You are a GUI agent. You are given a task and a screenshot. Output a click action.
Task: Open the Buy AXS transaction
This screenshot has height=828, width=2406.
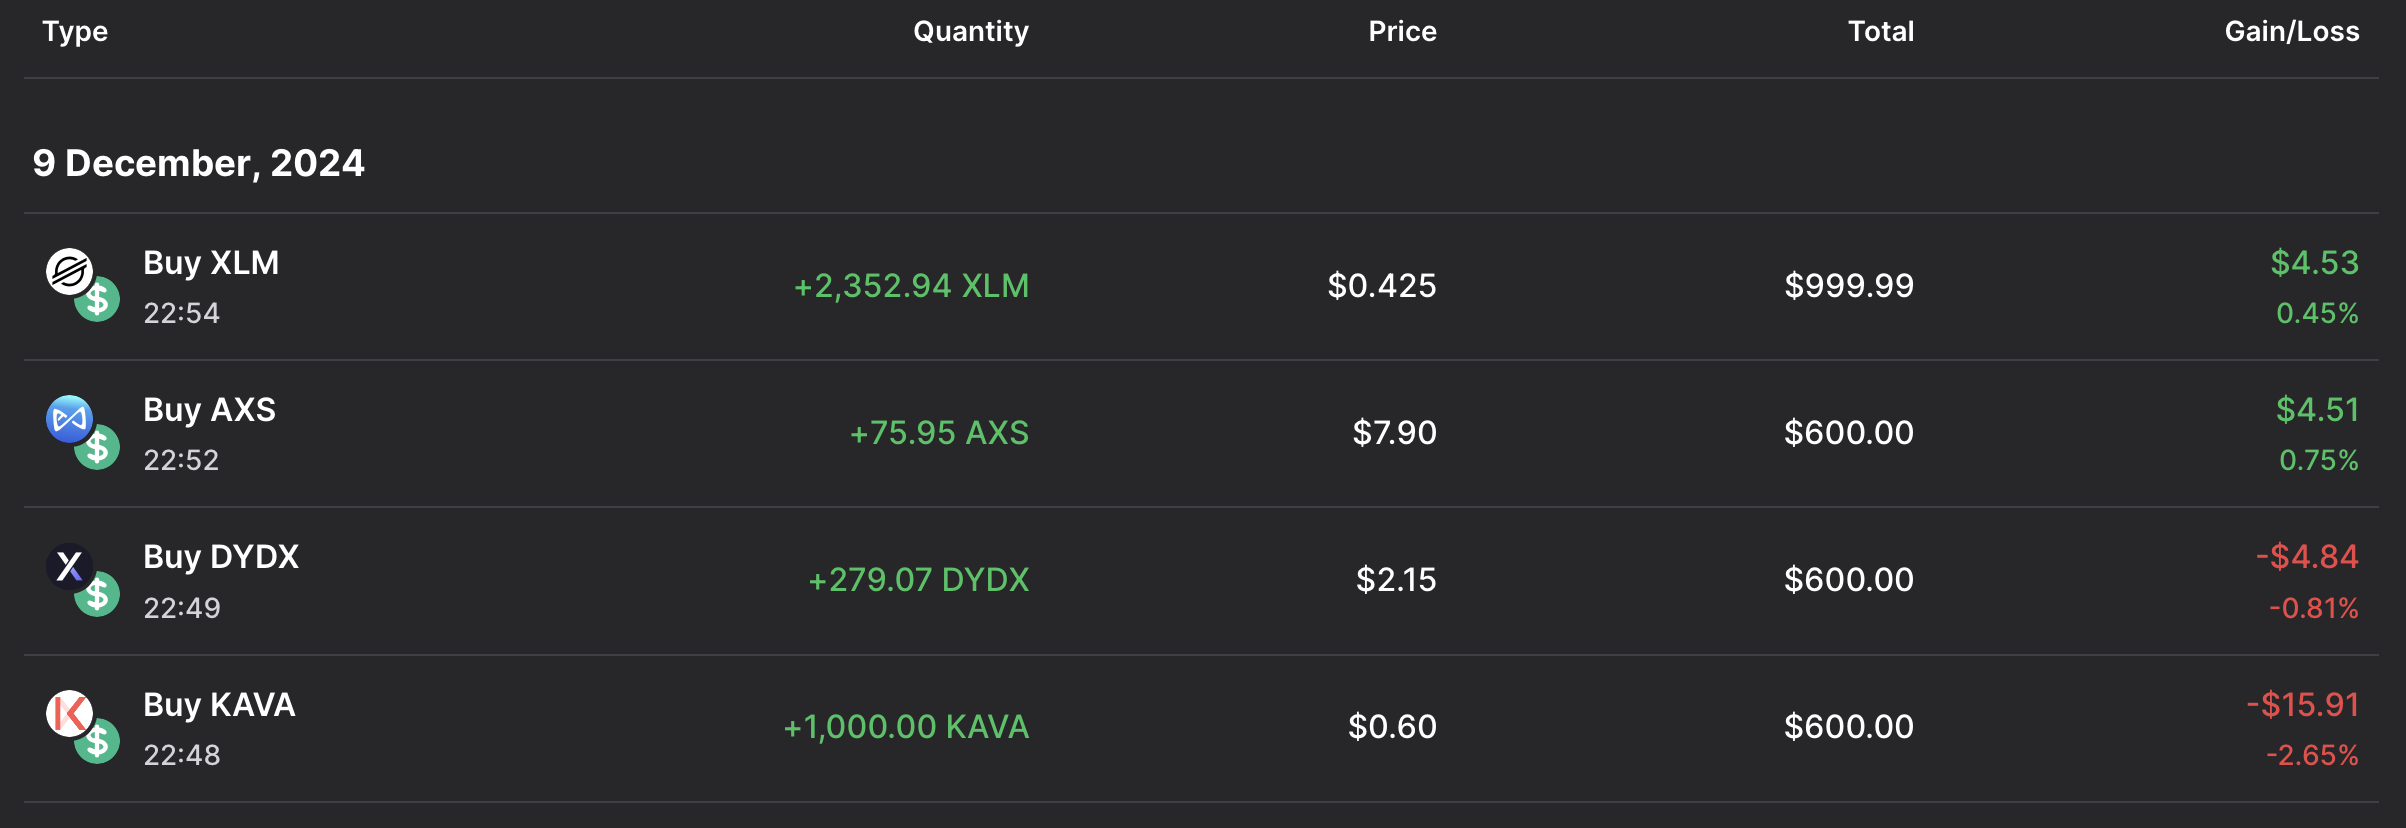click(x=209, y=410)
